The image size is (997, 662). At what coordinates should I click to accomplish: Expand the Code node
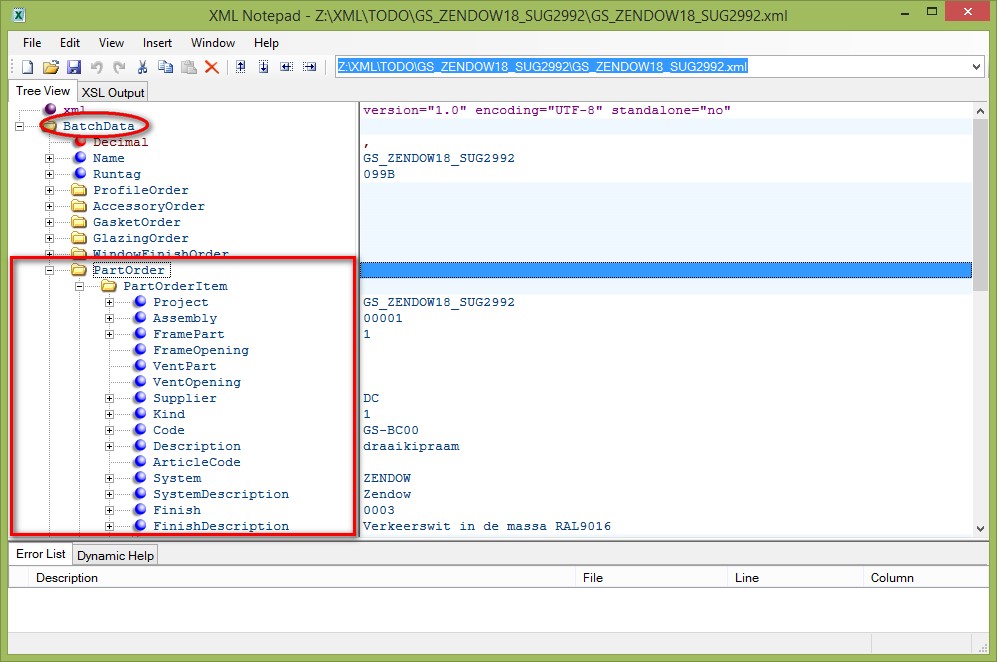point(109,431)
